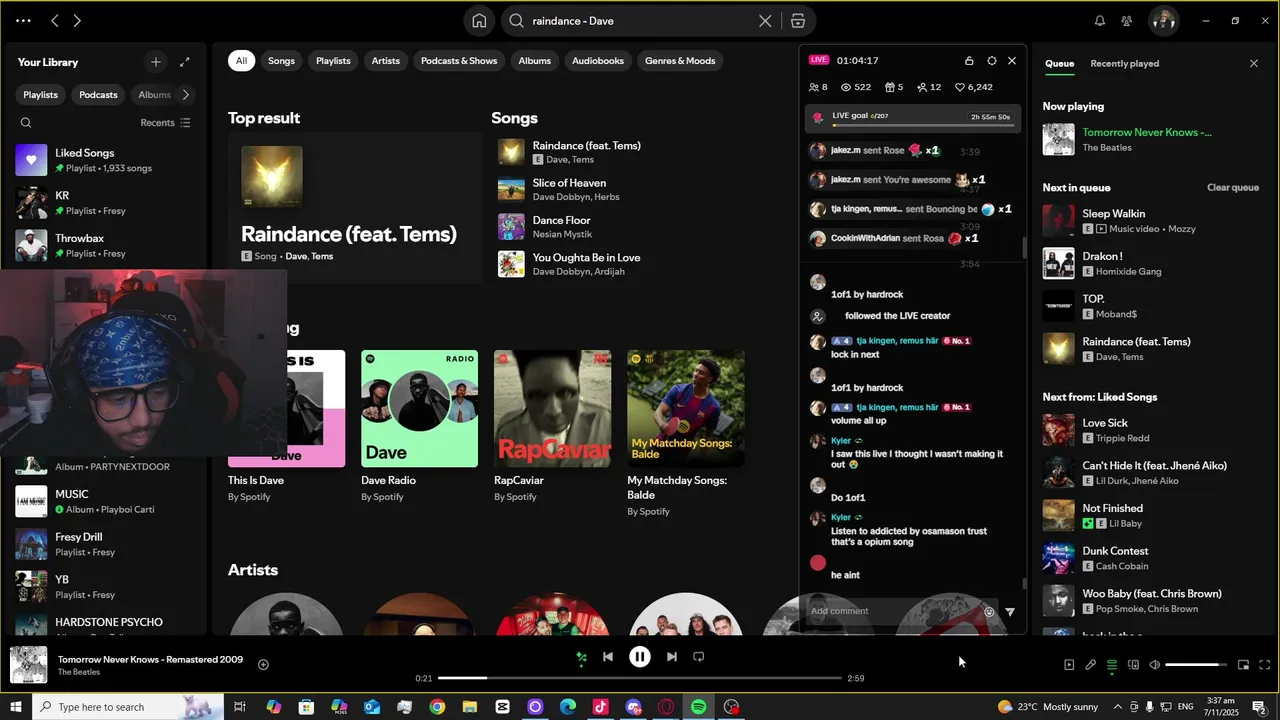
Task: Open the chat filter funnel dropdown
Action: click(x=1010, y=612)
